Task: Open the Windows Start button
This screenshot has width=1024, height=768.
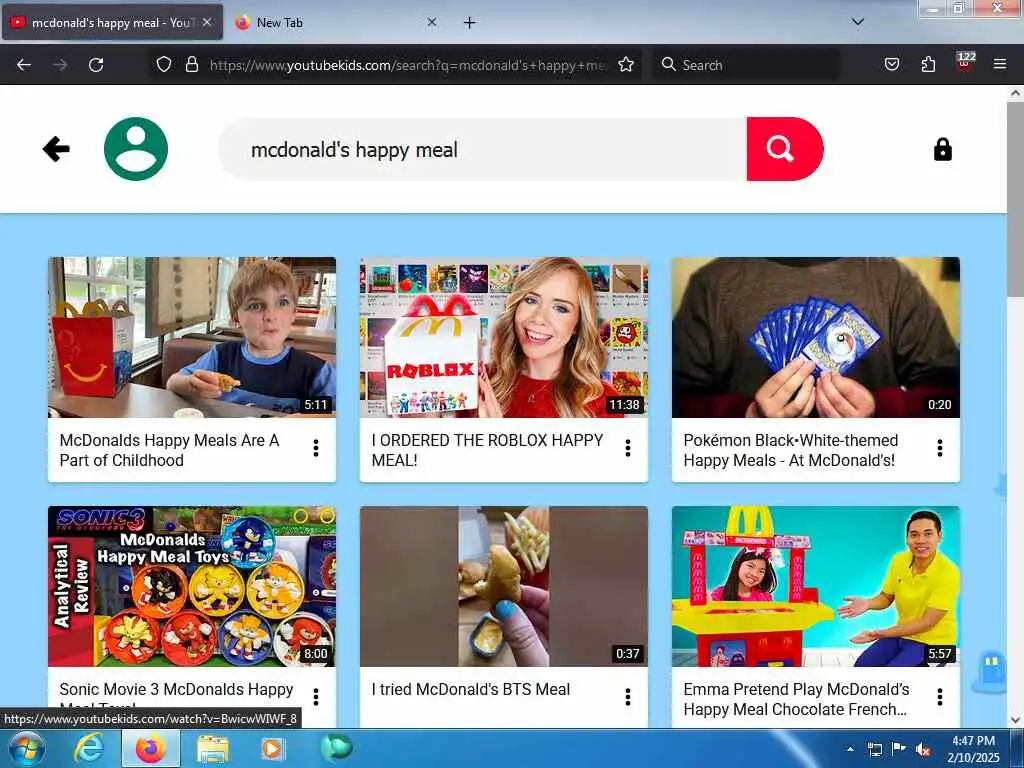Action: click(x=27, y=749)
